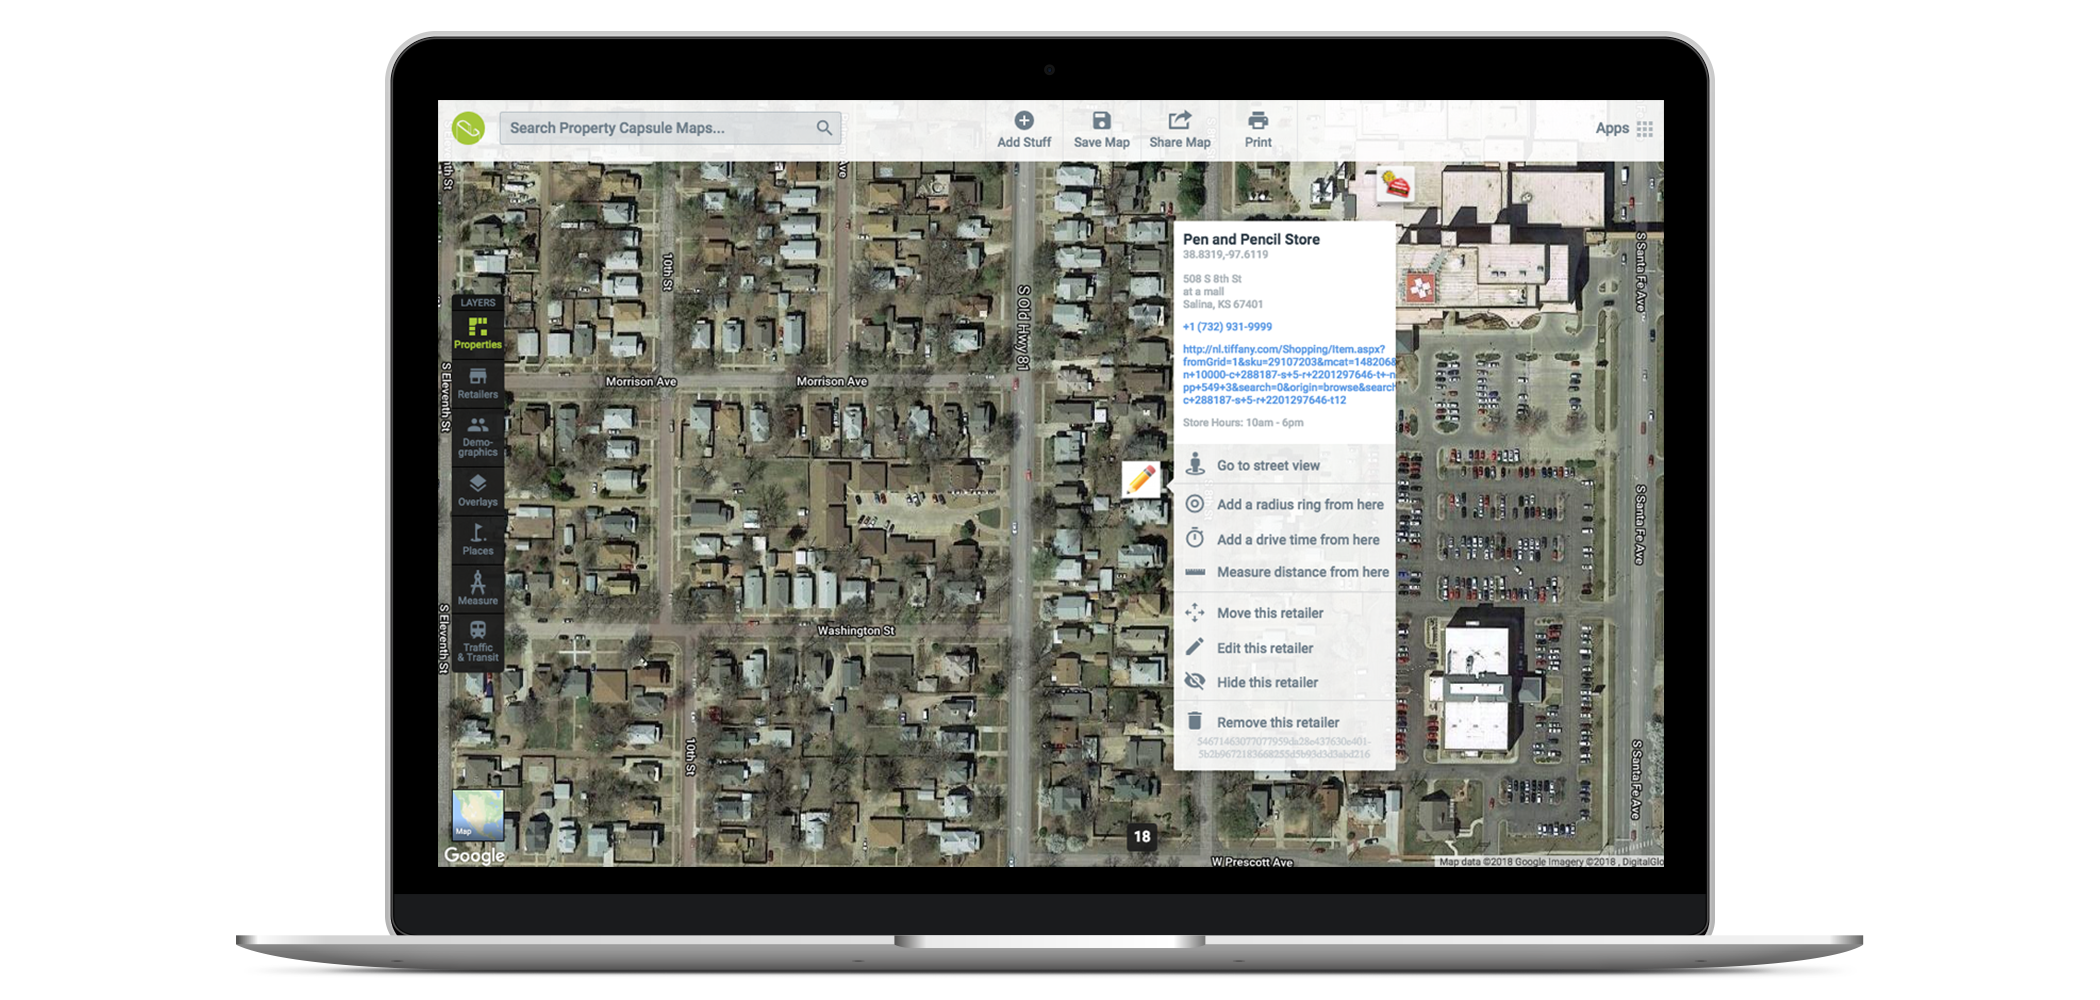The height and width of the screenshot is (1000, 2100).
Task: Toggle the Properties layer
Action: point(478,333)
